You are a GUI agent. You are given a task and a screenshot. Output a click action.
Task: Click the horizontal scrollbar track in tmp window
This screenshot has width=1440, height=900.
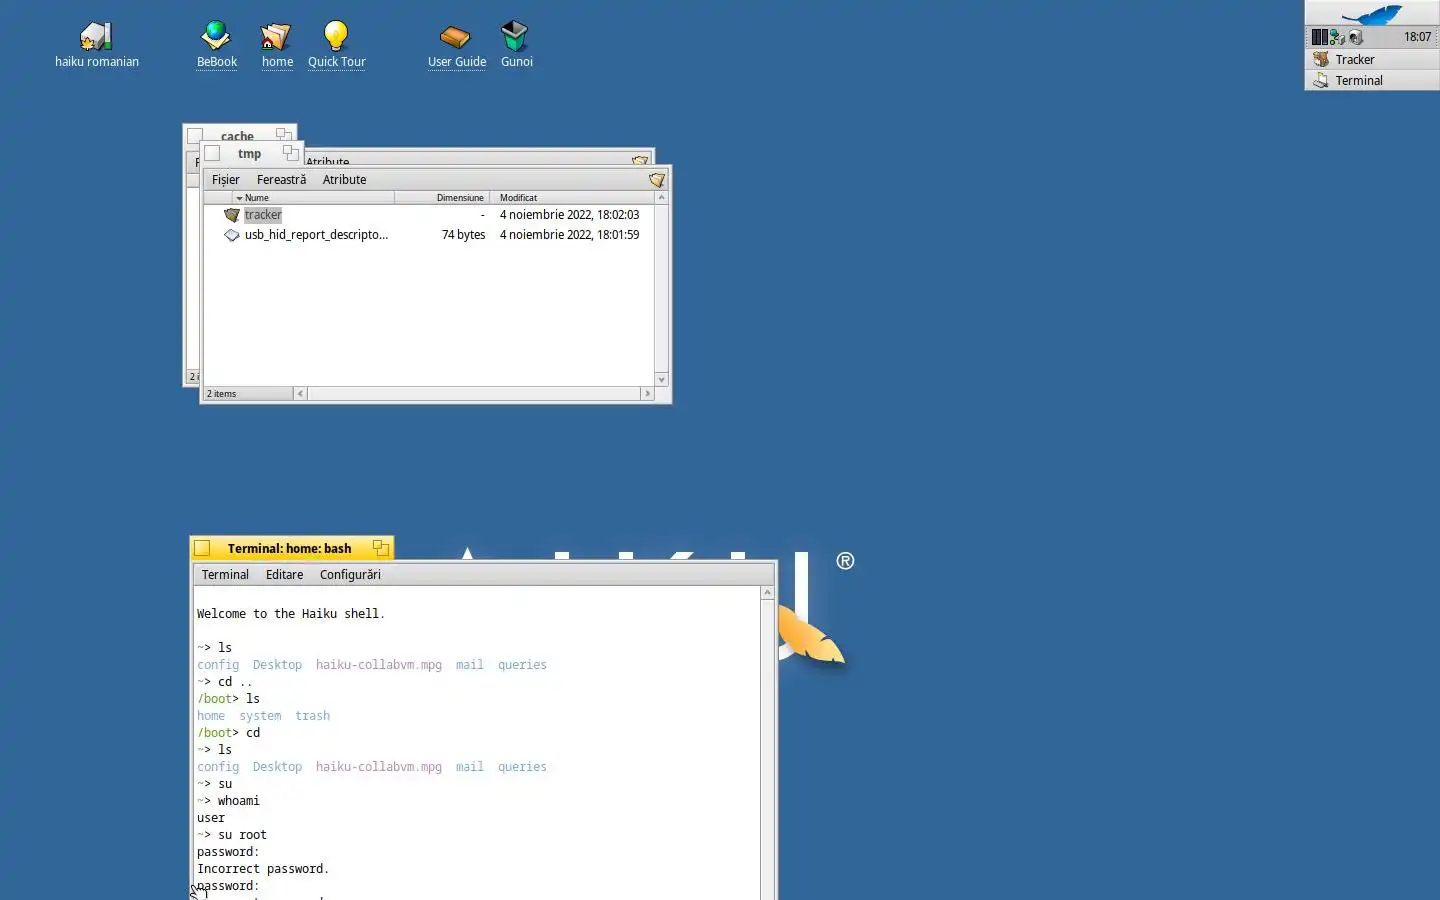coord(474,394)
